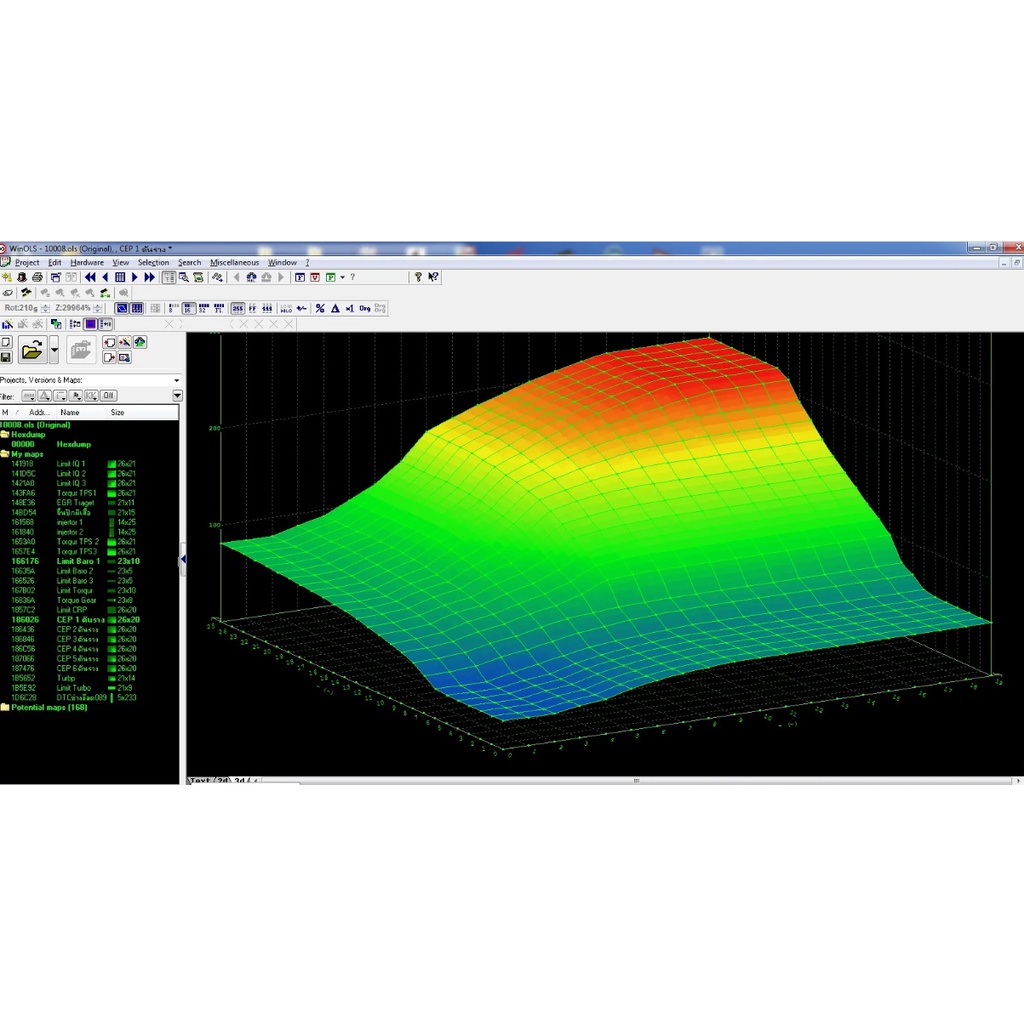Open dropdown arrow beside open folder button
Viewport: 1024px width, 1024px height.
(x=54, y=350)
